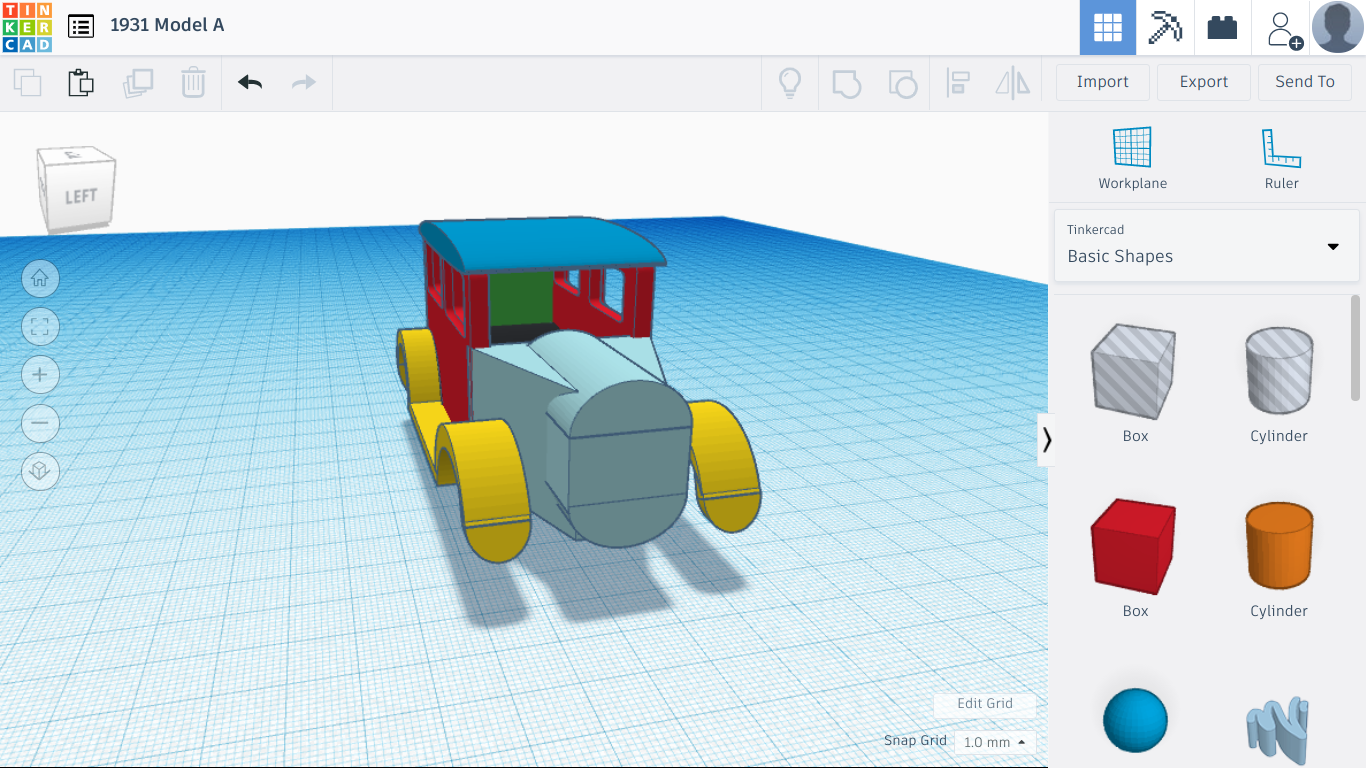Click the Zoom out minus button
The image size is (1366, 768).
pos(40,422)
